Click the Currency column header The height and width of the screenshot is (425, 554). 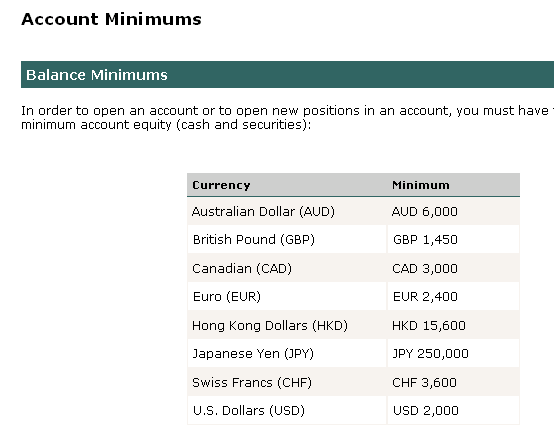coord(221,185)
